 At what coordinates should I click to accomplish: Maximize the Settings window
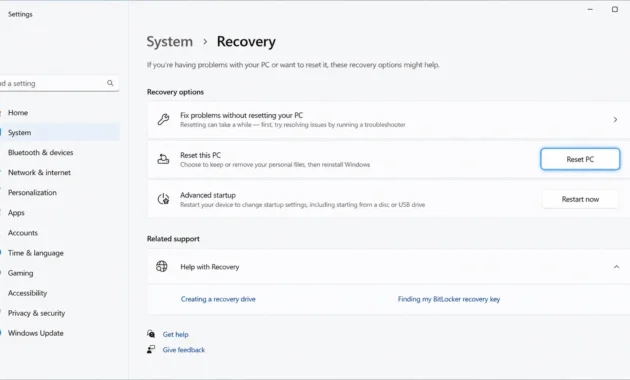[615, 9]
